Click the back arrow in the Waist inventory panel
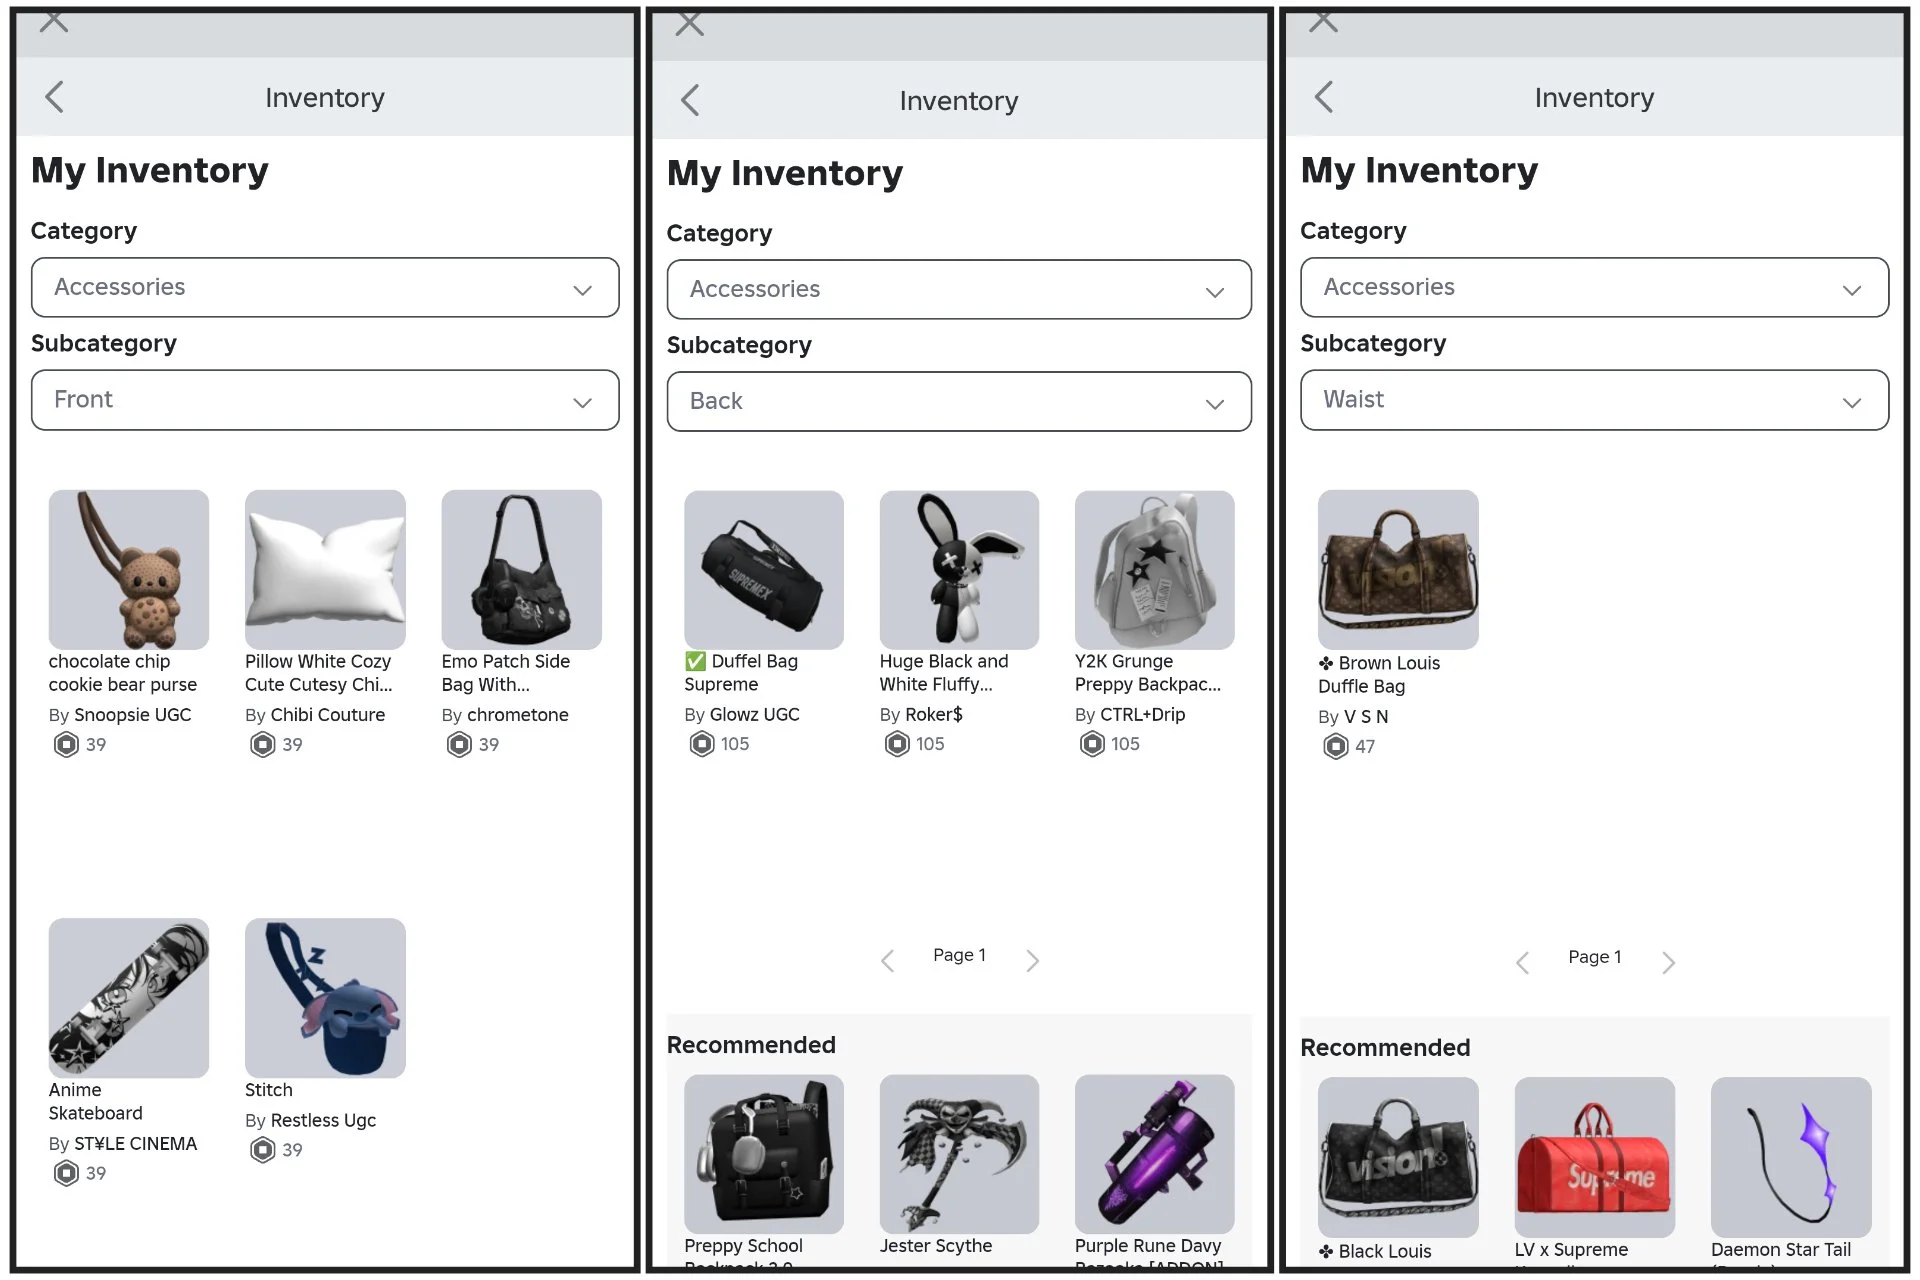 pos(1324,97)
